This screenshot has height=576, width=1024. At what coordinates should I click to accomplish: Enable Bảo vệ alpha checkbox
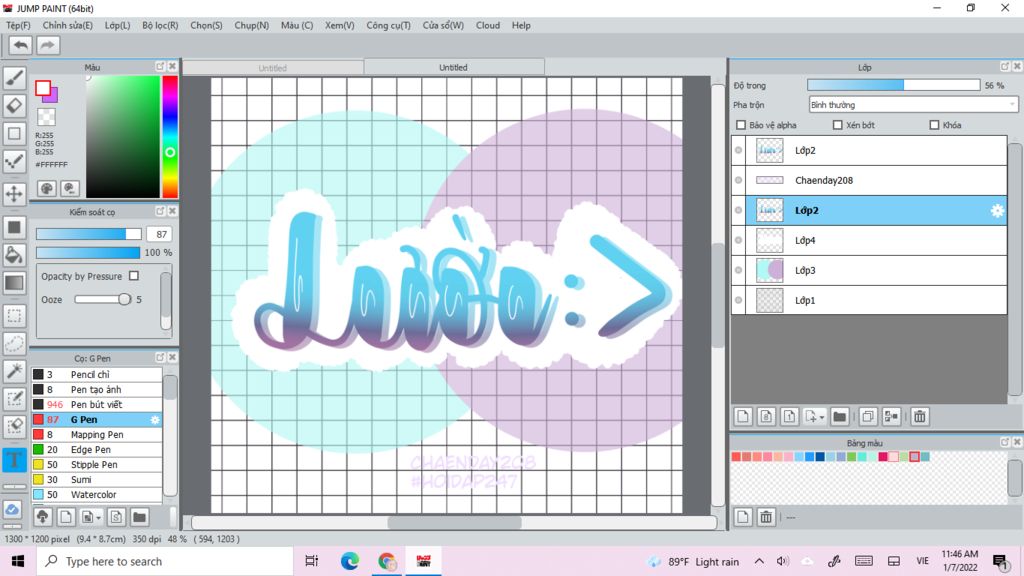tap(741, 125)
